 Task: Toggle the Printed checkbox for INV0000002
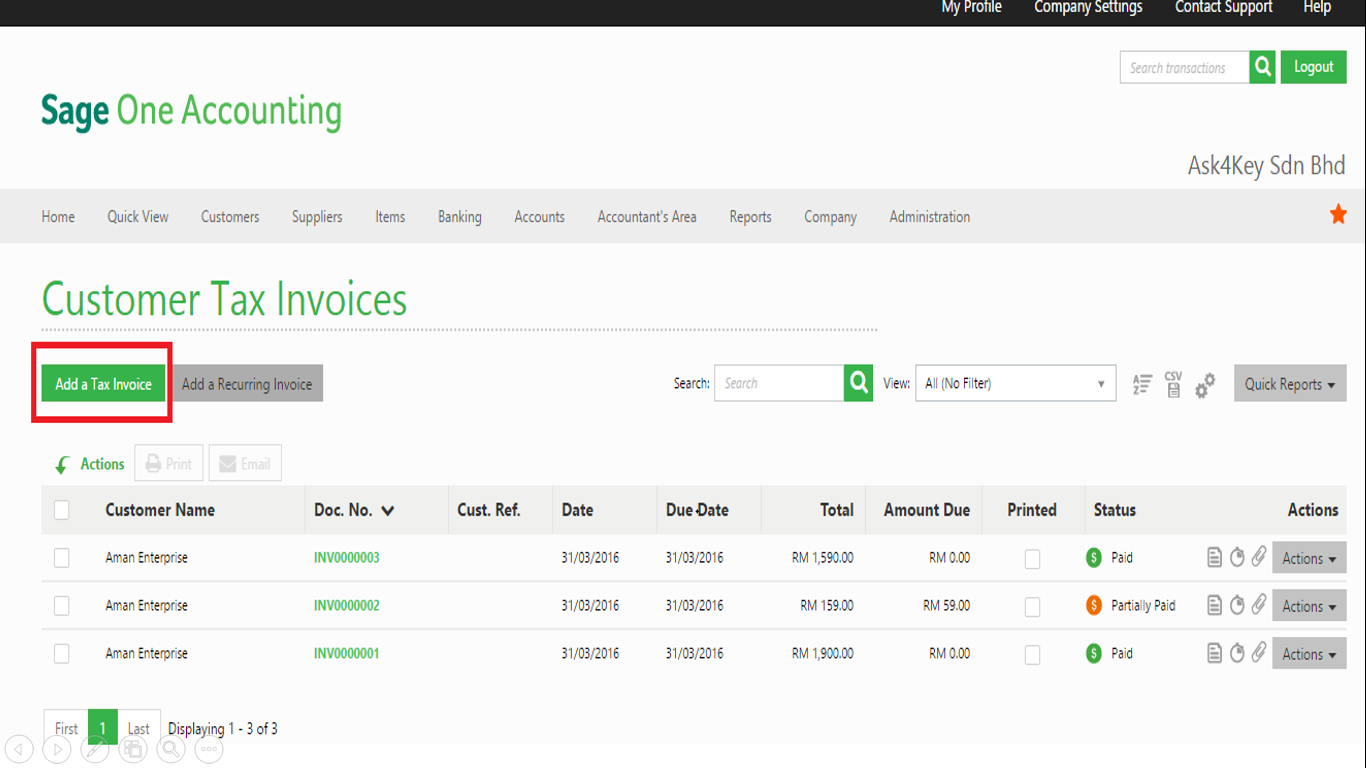[1032, 607]
